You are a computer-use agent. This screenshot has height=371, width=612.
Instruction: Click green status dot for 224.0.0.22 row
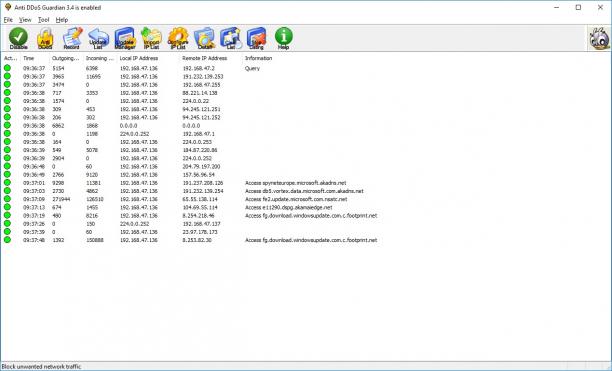7,101
